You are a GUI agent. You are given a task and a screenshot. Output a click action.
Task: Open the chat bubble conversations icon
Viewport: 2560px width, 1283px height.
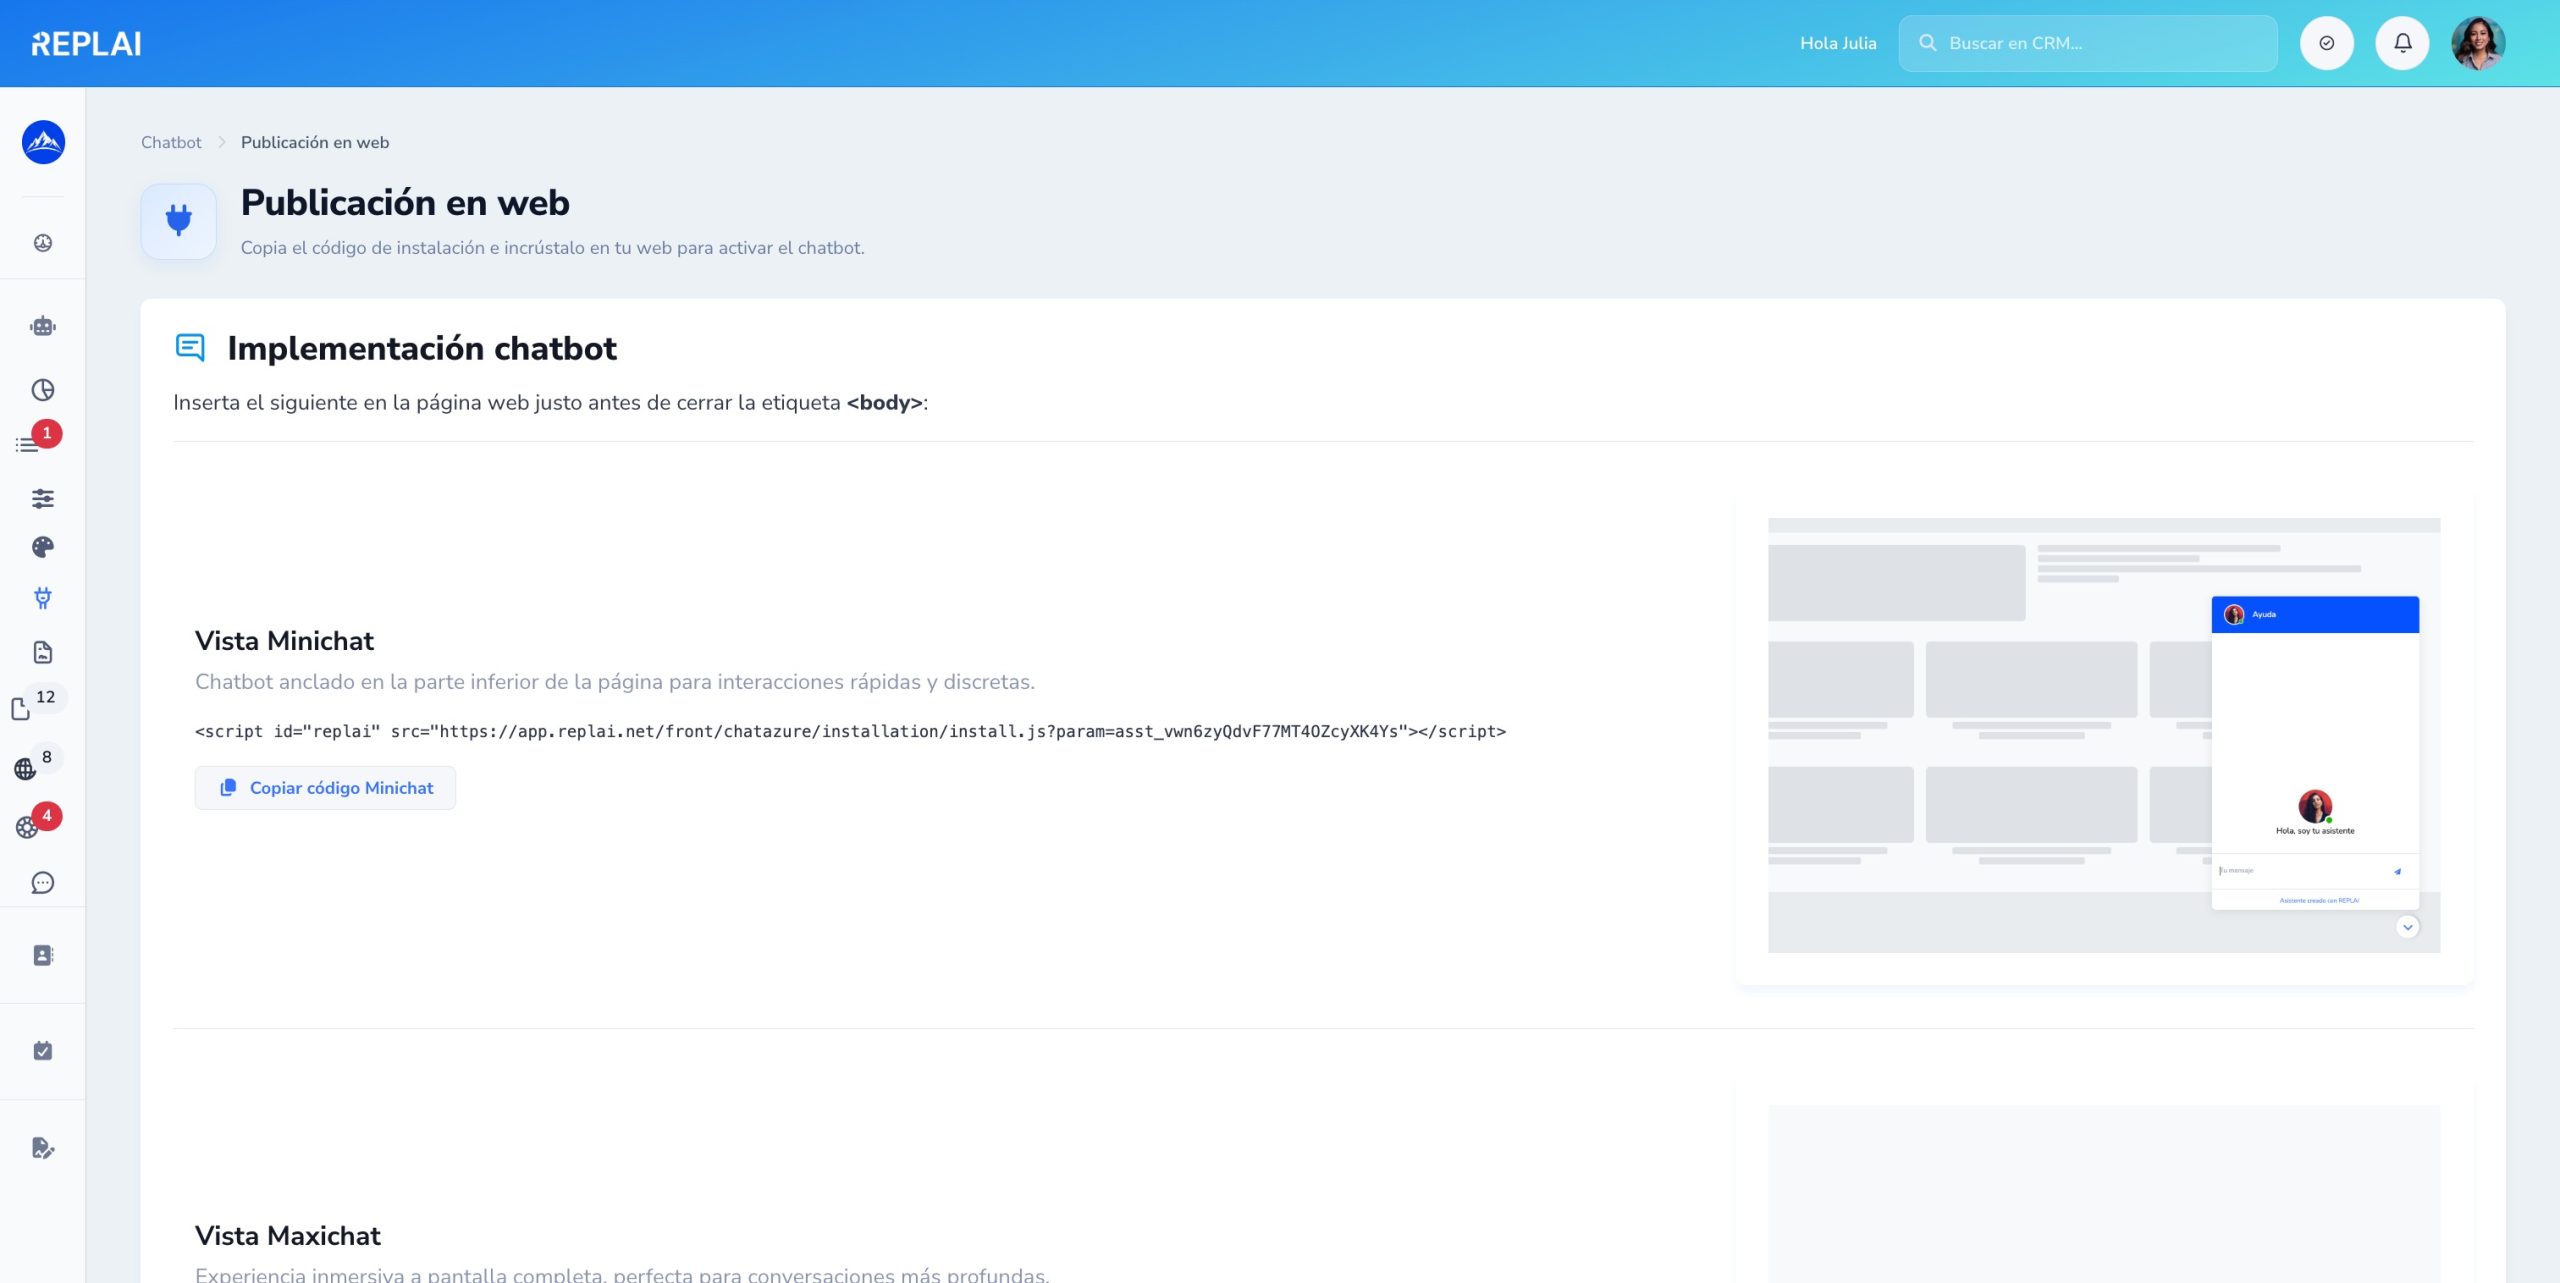tap(43, 883)
